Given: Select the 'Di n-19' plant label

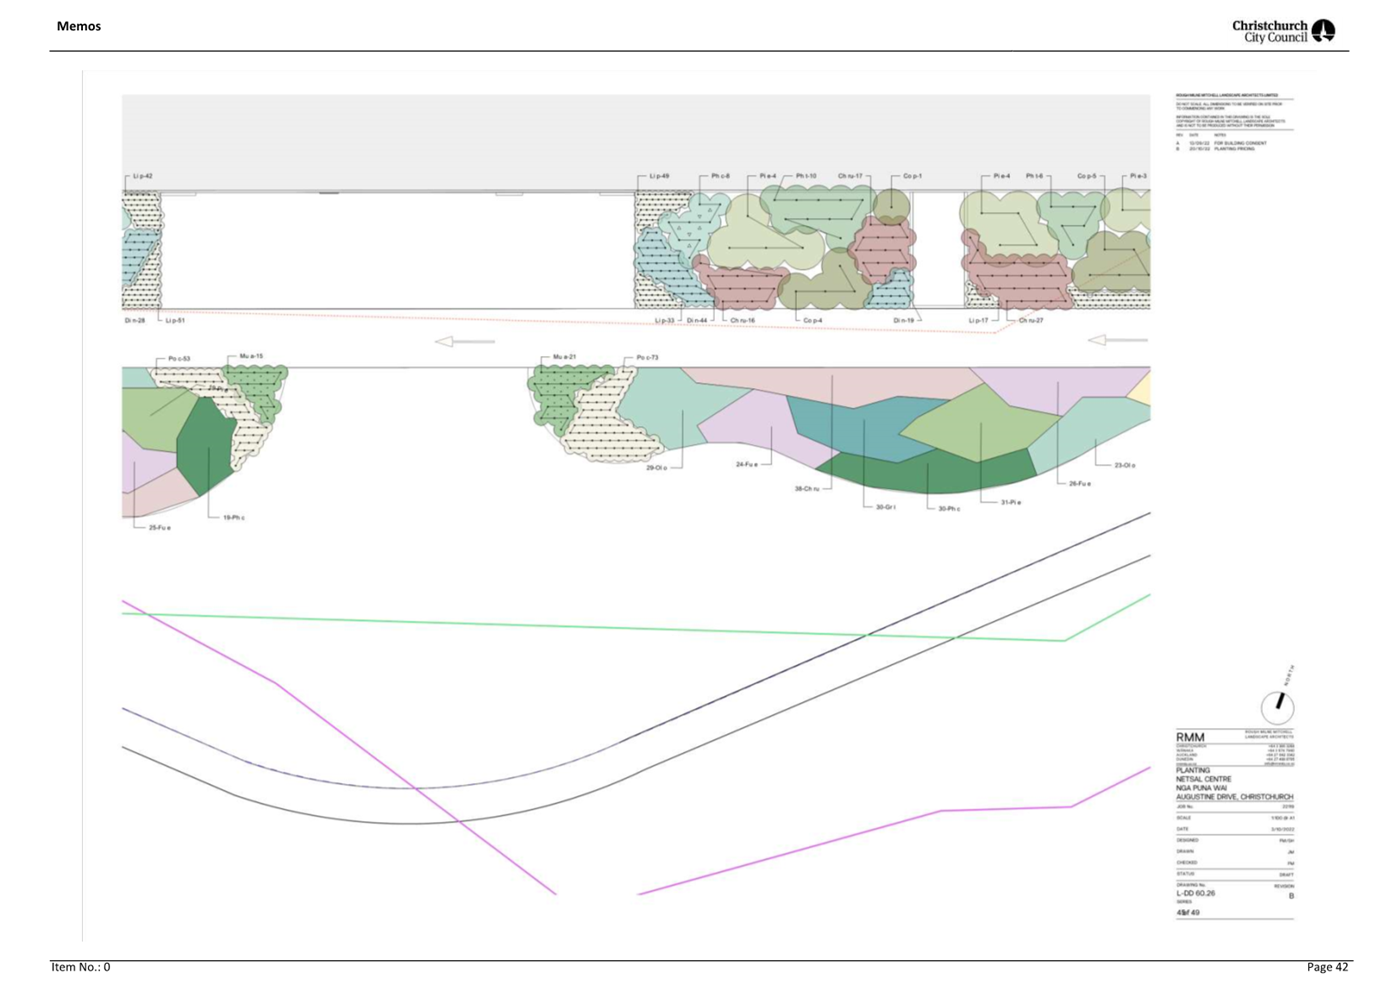Looking at the screenshot, I should pos(903,321).
